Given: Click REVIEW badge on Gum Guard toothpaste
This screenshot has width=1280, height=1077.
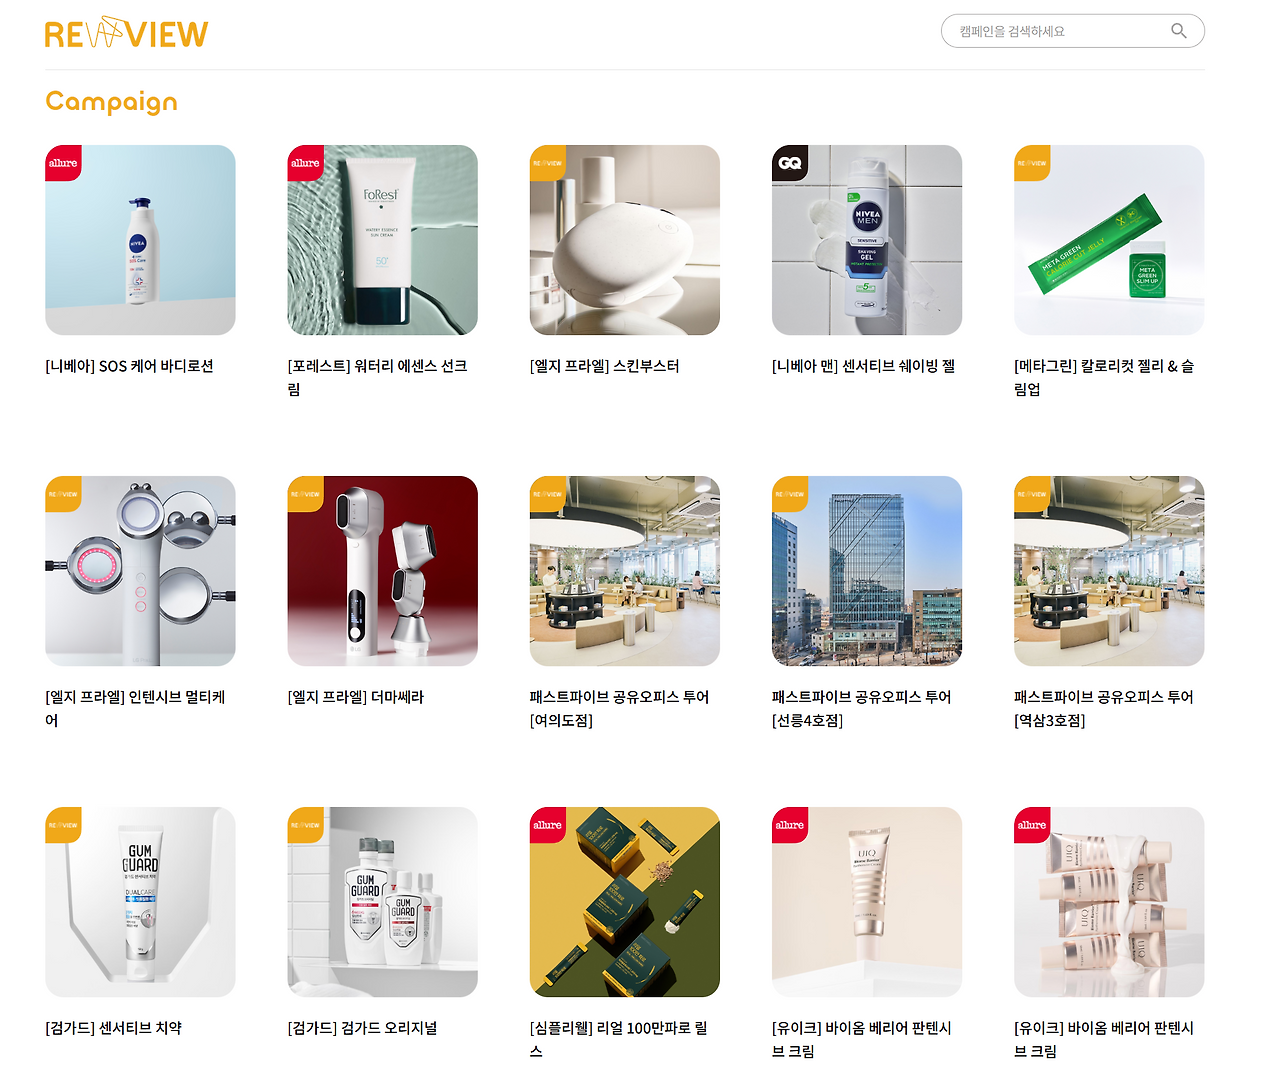Looking at the screenshot, I should (63, 825).
